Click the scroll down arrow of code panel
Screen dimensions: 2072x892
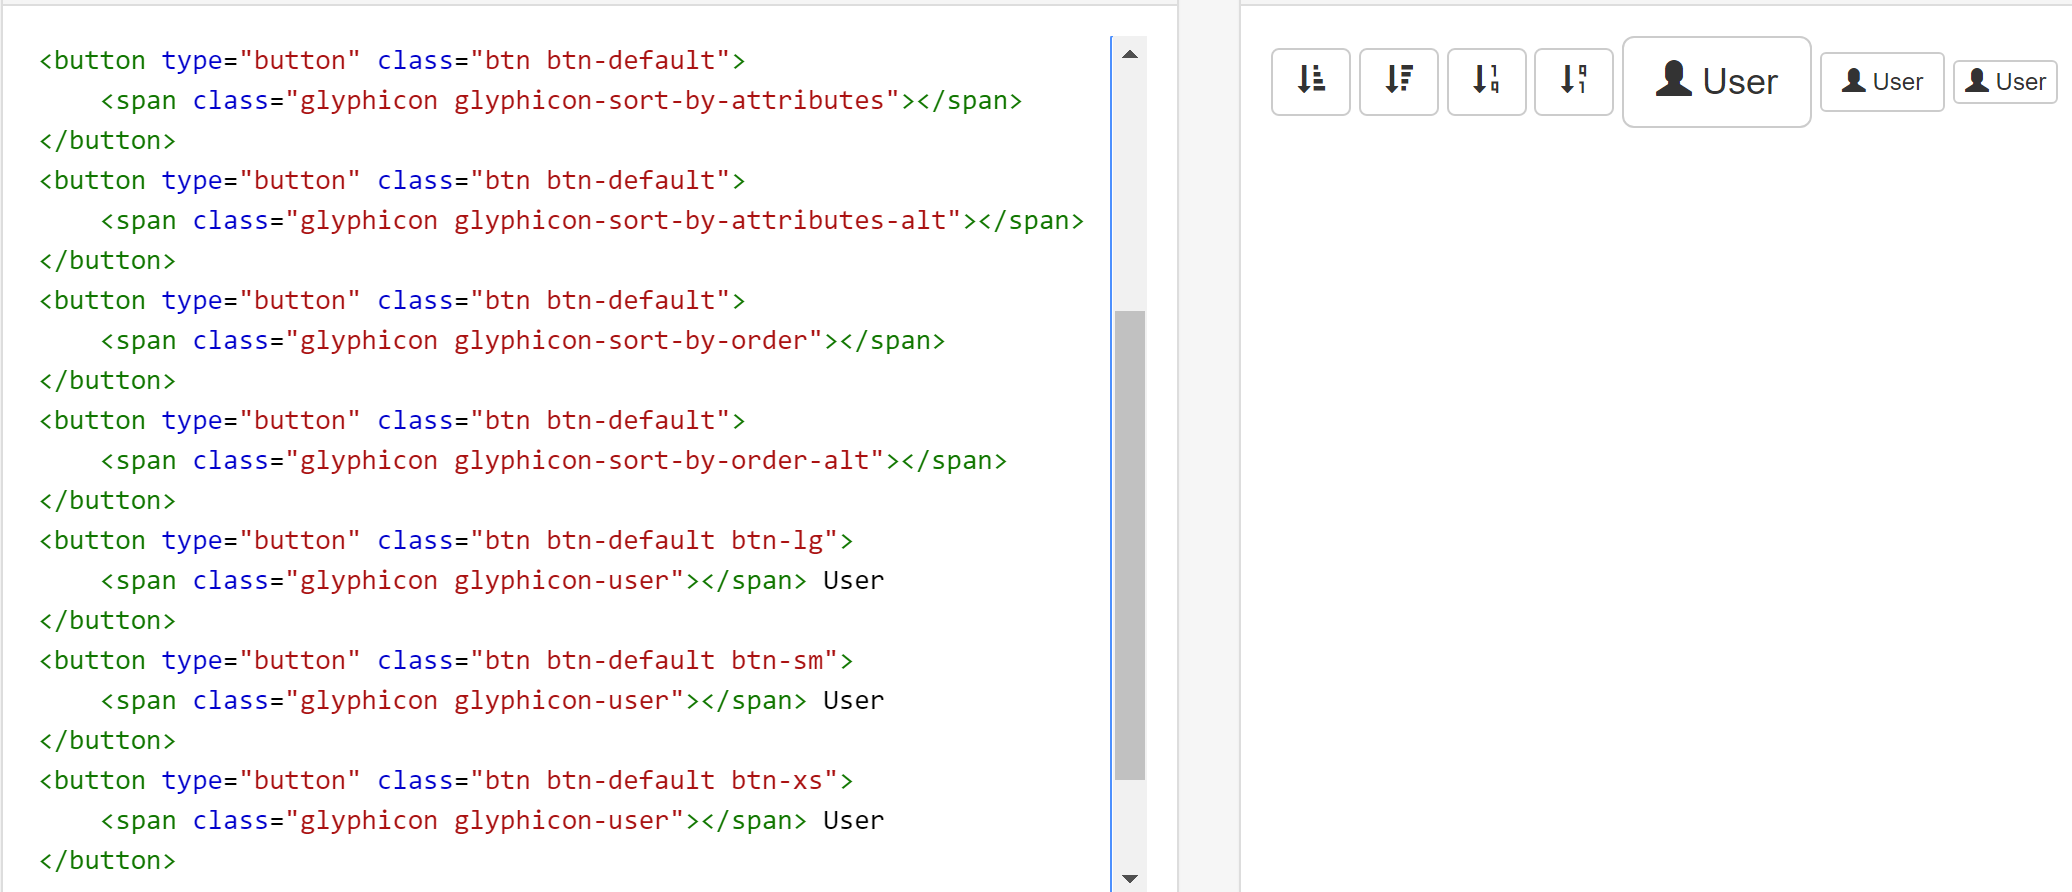click(1130, 878)
